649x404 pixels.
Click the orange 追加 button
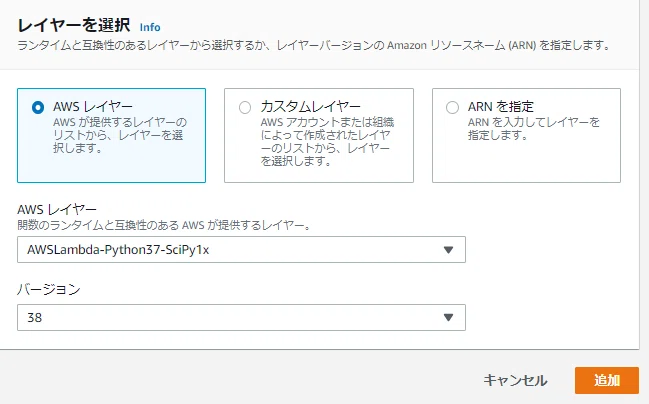tap(607, 380)
